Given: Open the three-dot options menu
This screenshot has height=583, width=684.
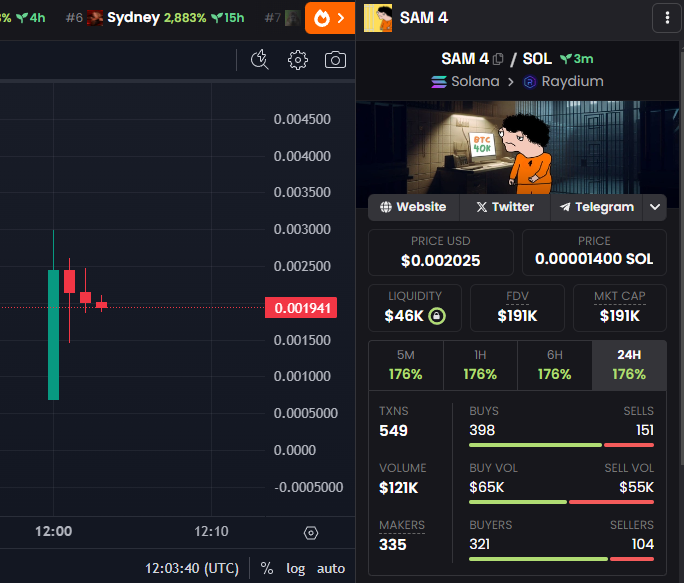Looking at the screenshot, I should click(x=667, y=18).
